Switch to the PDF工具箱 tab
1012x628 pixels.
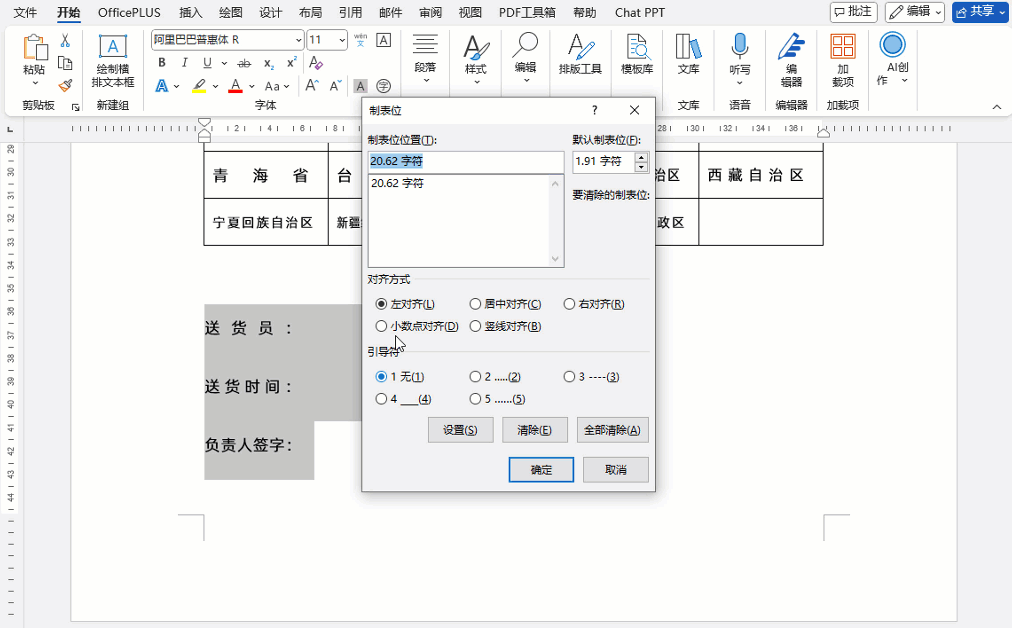point(527,12)
